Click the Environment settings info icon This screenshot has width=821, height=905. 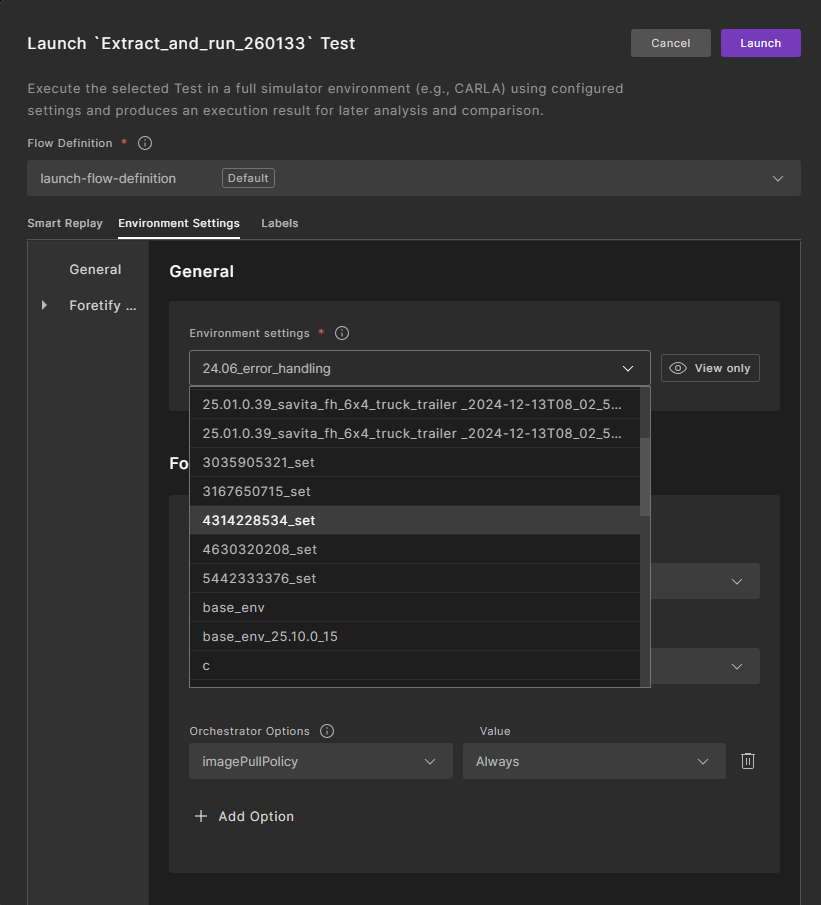[342, 333]
